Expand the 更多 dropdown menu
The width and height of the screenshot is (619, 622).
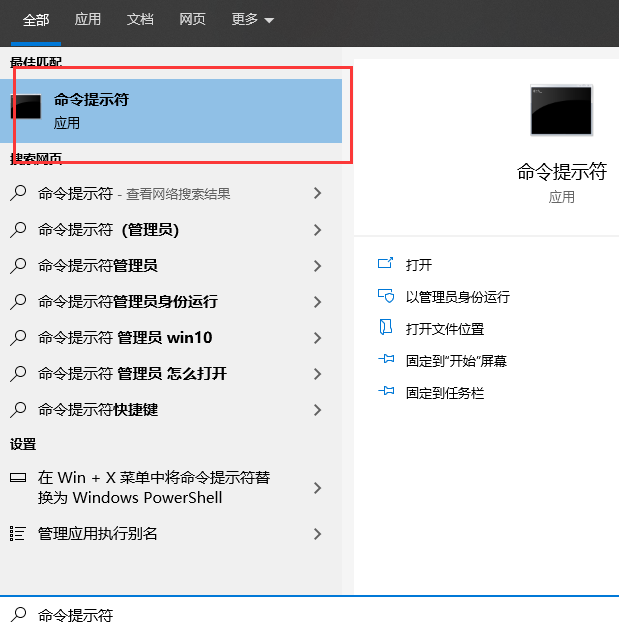coord(252,20)
